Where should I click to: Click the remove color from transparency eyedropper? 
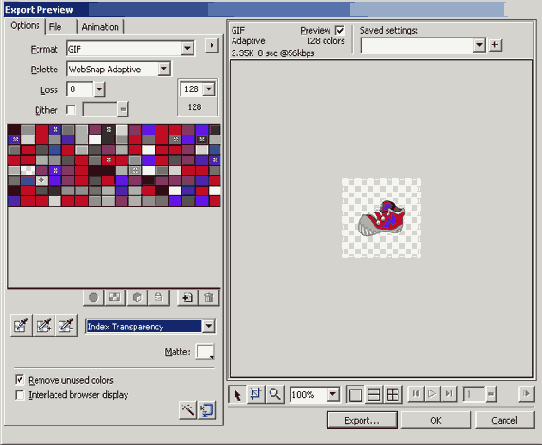(66, 325)
